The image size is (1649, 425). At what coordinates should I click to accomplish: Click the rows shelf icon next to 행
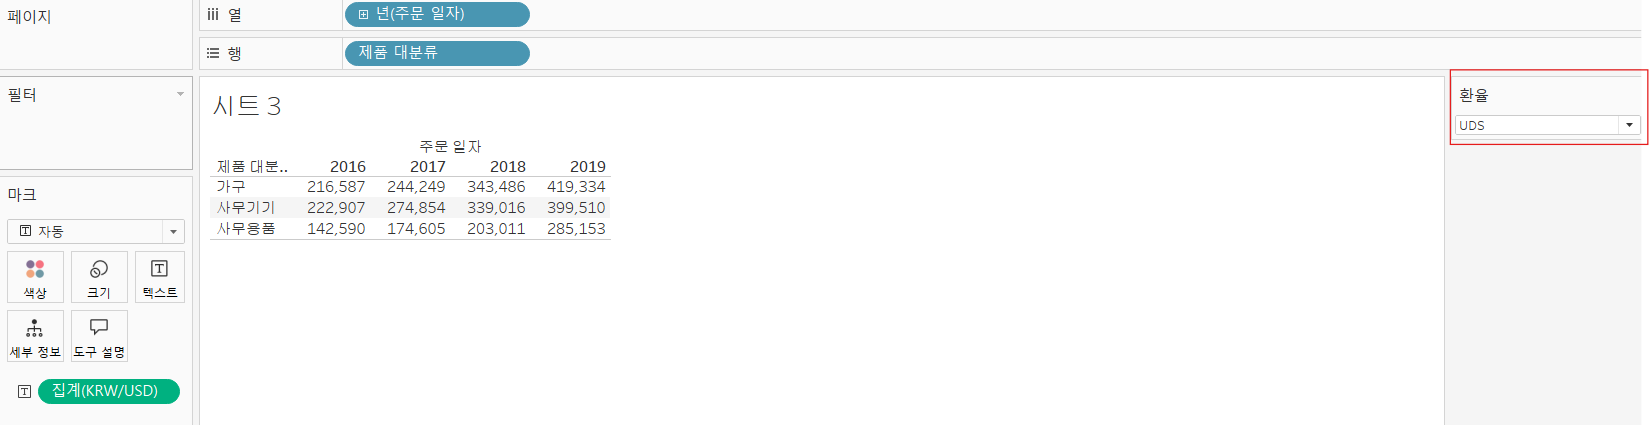click(x=213, y=53)
